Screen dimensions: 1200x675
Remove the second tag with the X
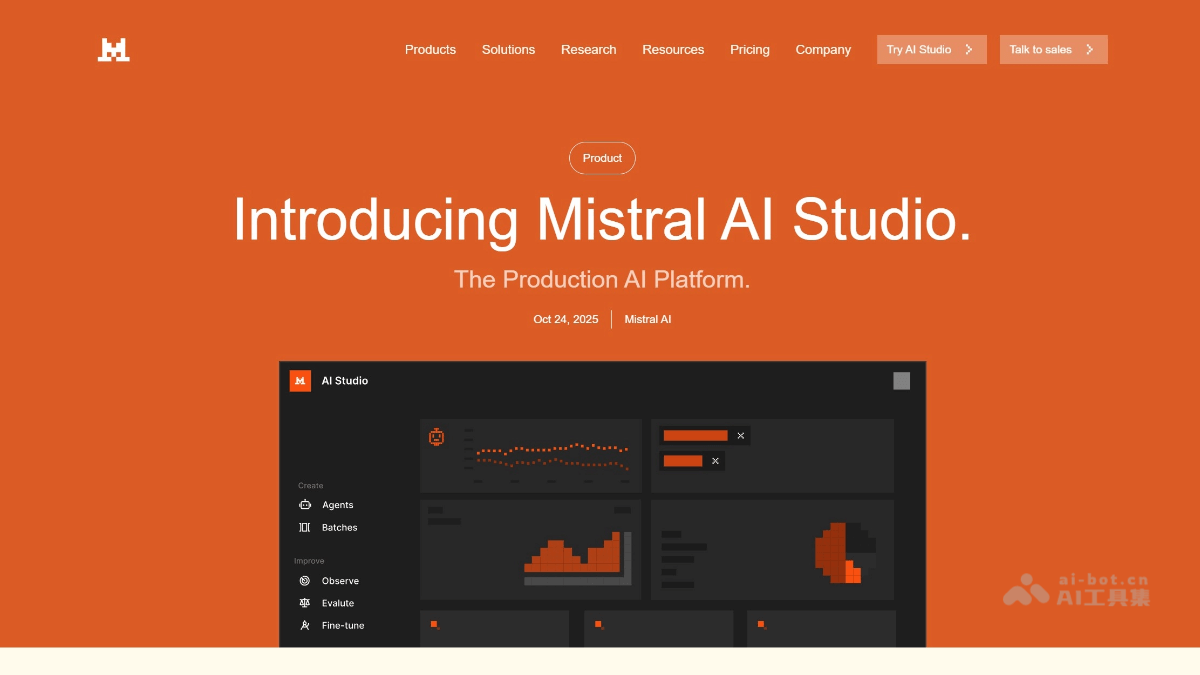[x=715, y=460]
